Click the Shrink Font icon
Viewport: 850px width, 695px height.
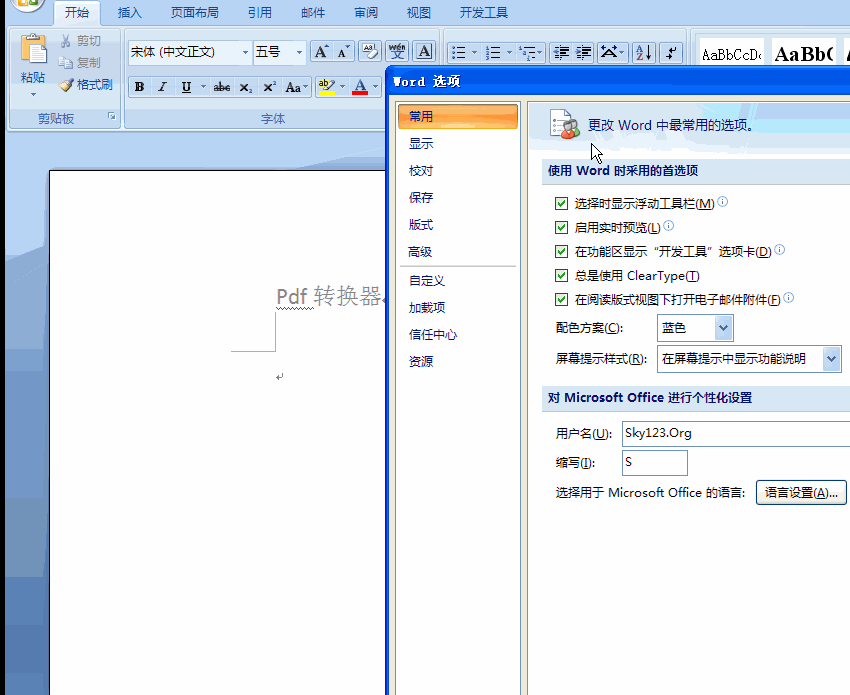(343, 52)
